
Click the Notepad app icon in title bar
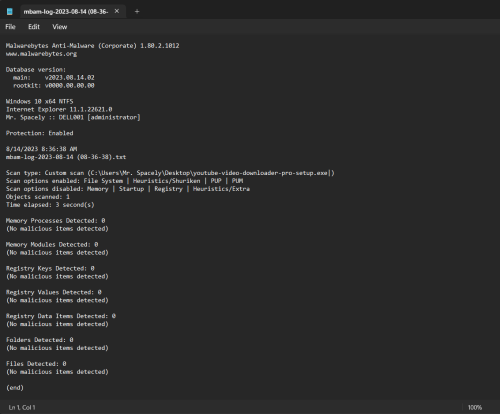coord(10,12)
